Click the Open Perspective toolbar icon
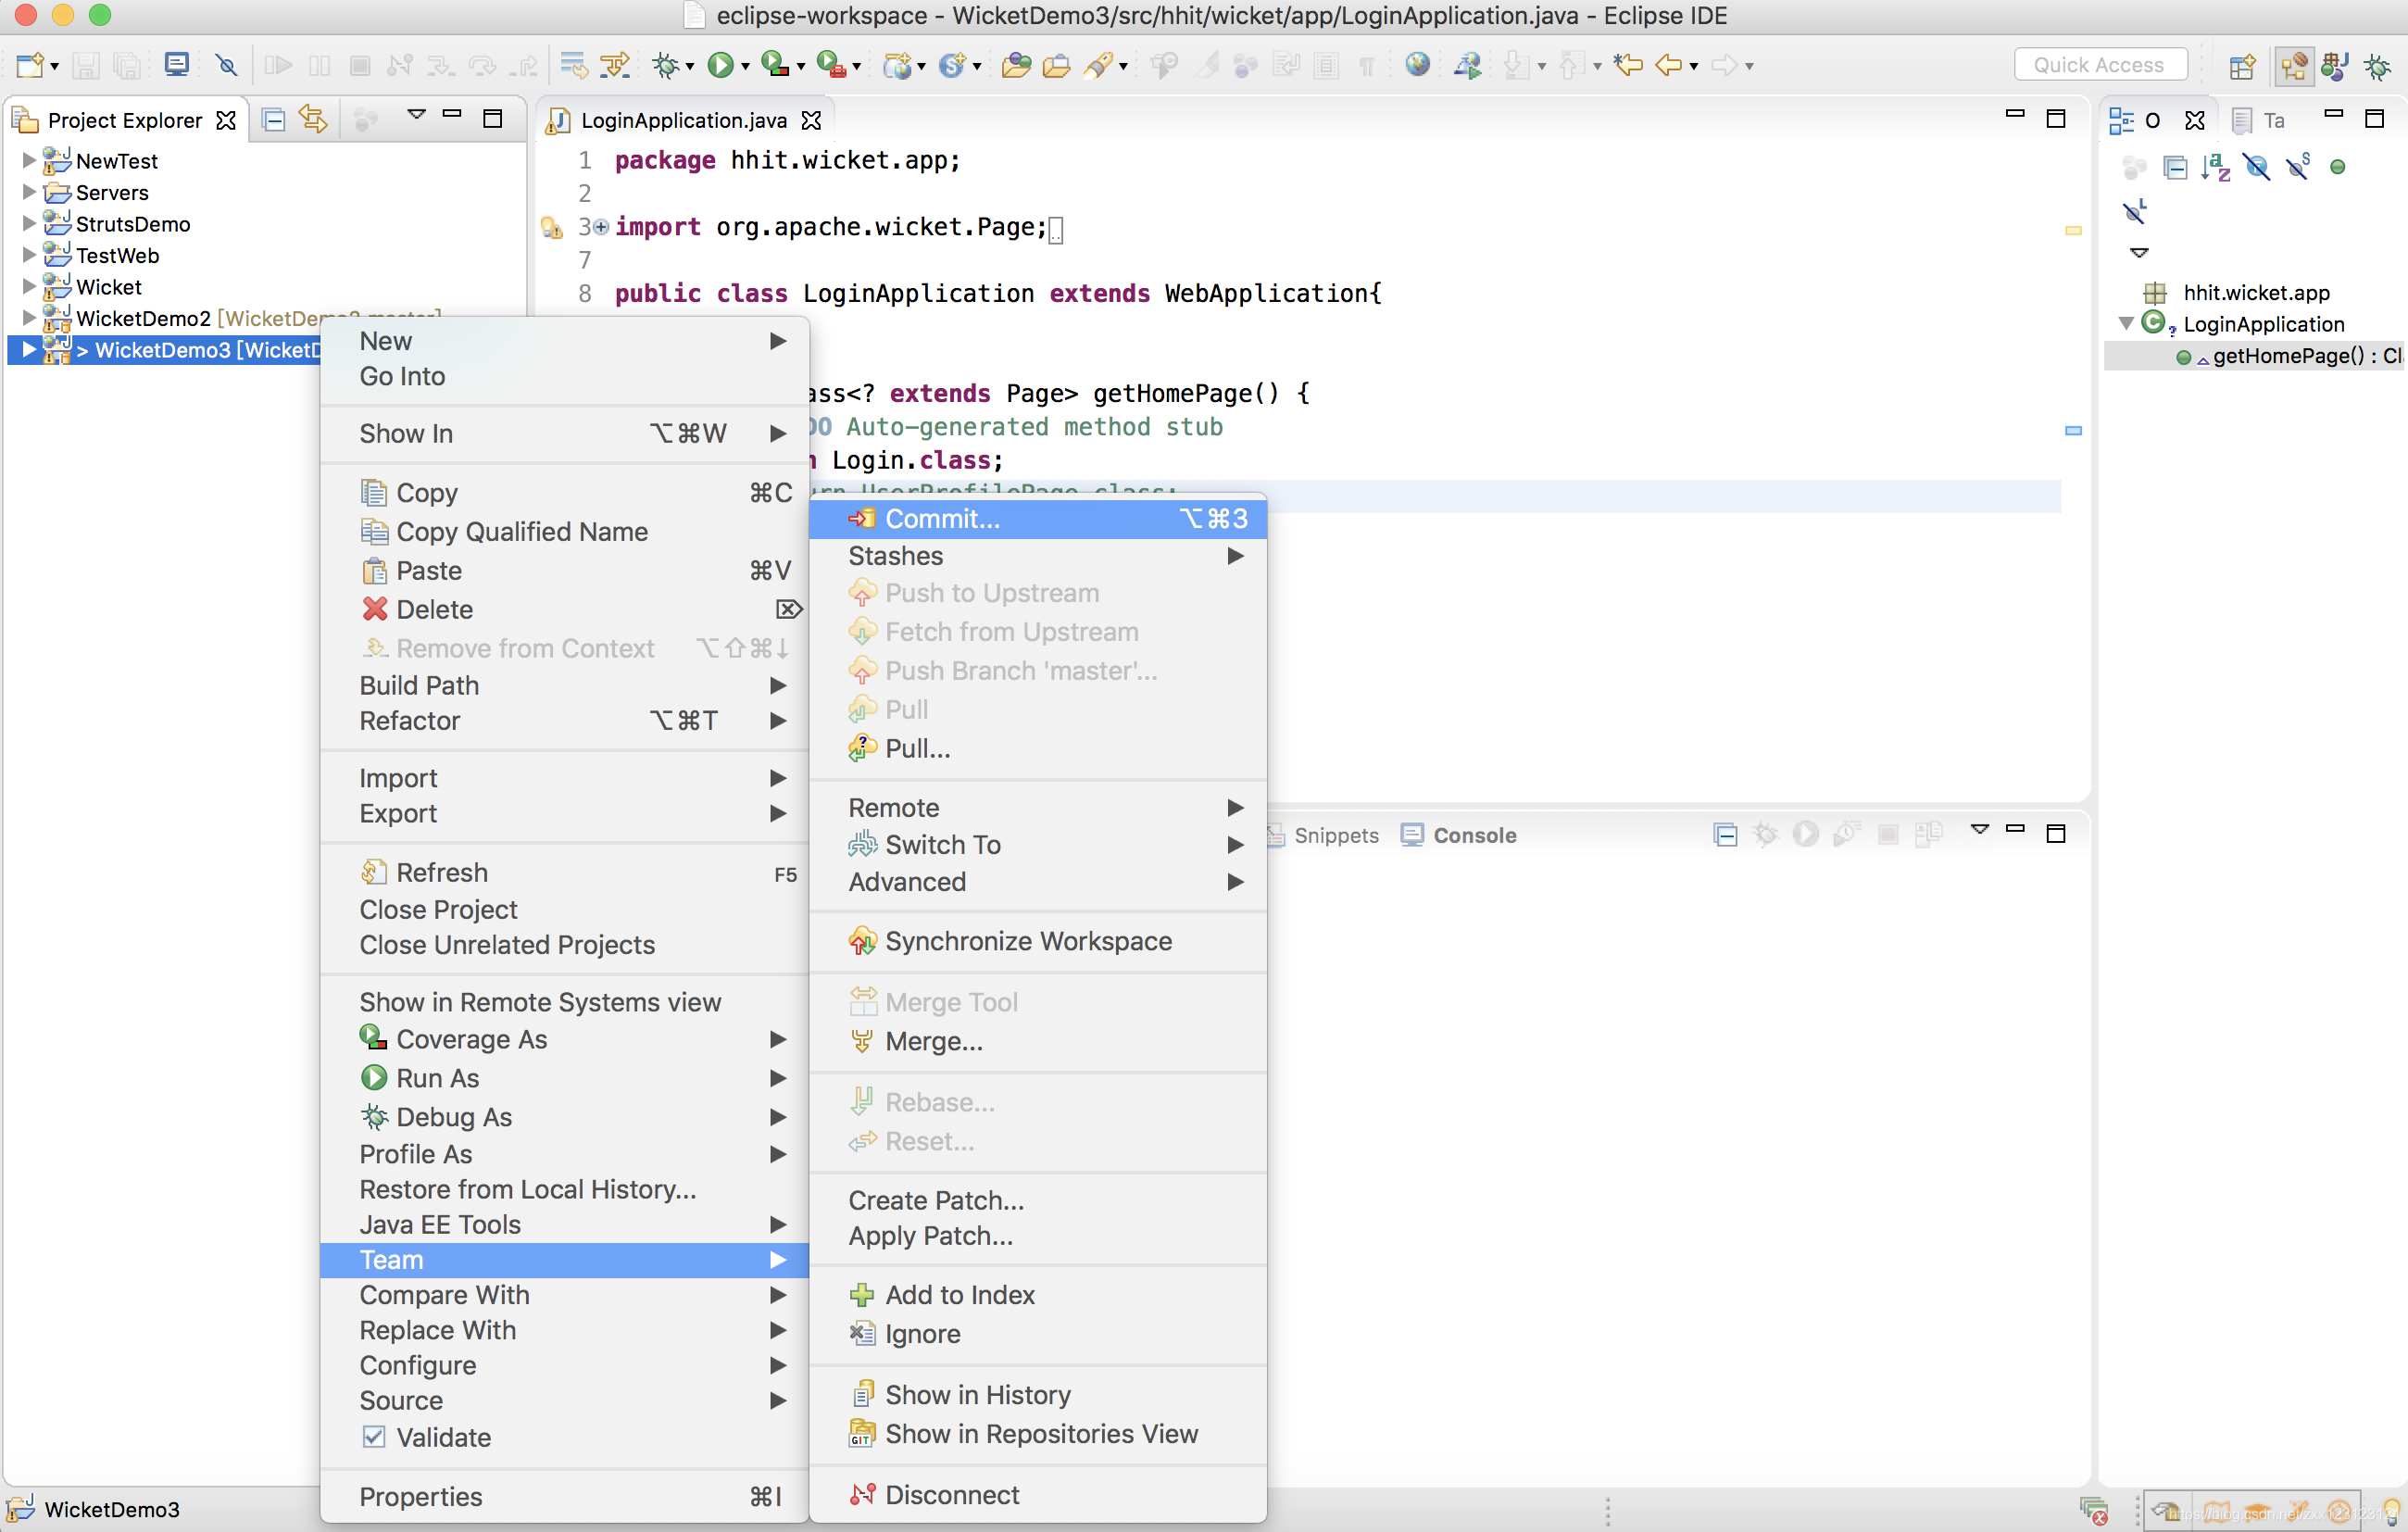 coord(2242,66)
